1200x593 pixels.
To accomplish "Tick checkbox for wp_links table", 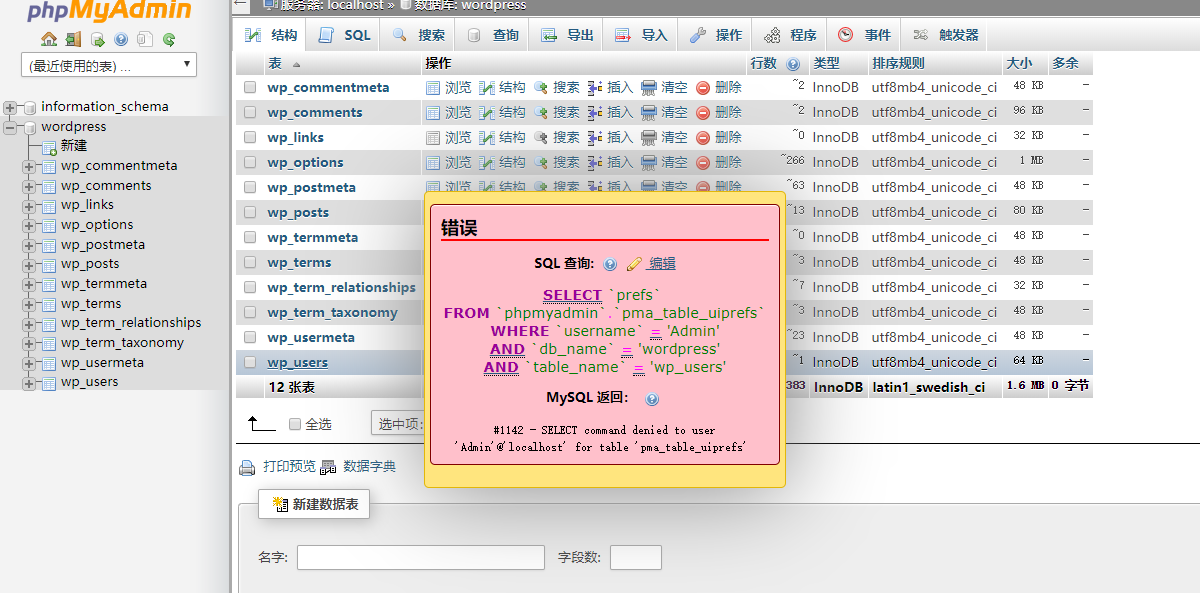I will click(250, 137).
